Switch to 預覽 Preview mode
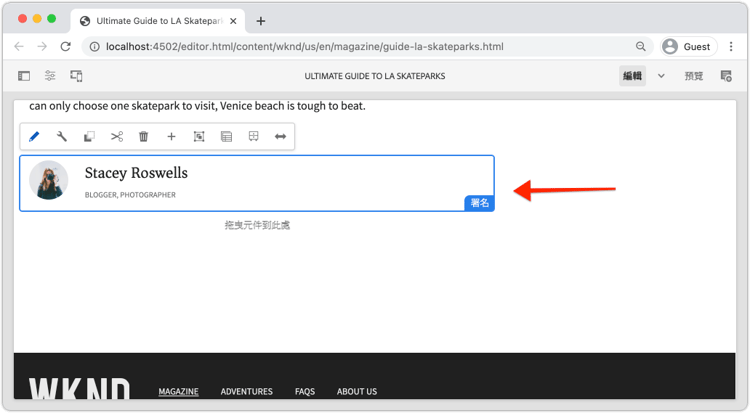Viewport: 750px width, 413px height. (x=694, y=76)
